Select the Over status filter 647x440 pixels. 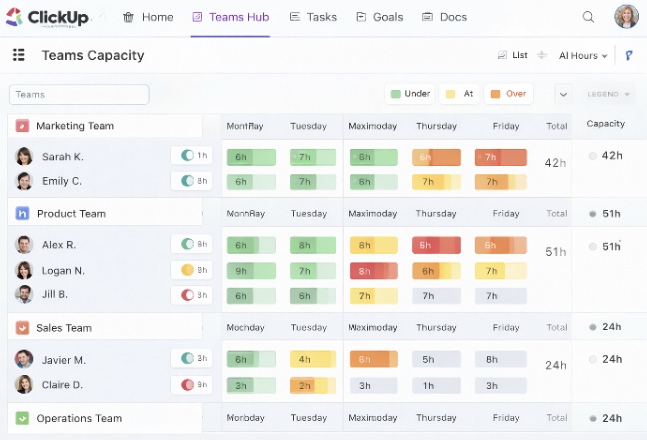click(x=508, y=94)
